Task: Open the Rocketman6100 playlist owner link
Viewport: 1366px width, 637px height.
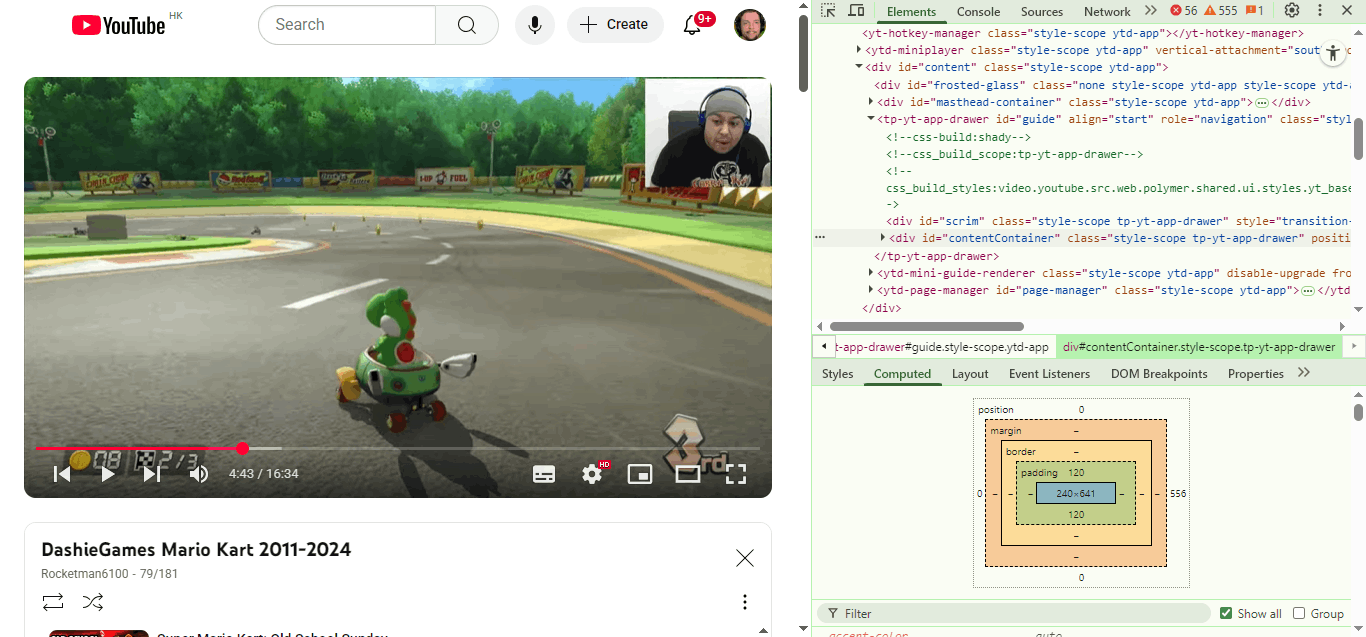Action: click(83, 574)
